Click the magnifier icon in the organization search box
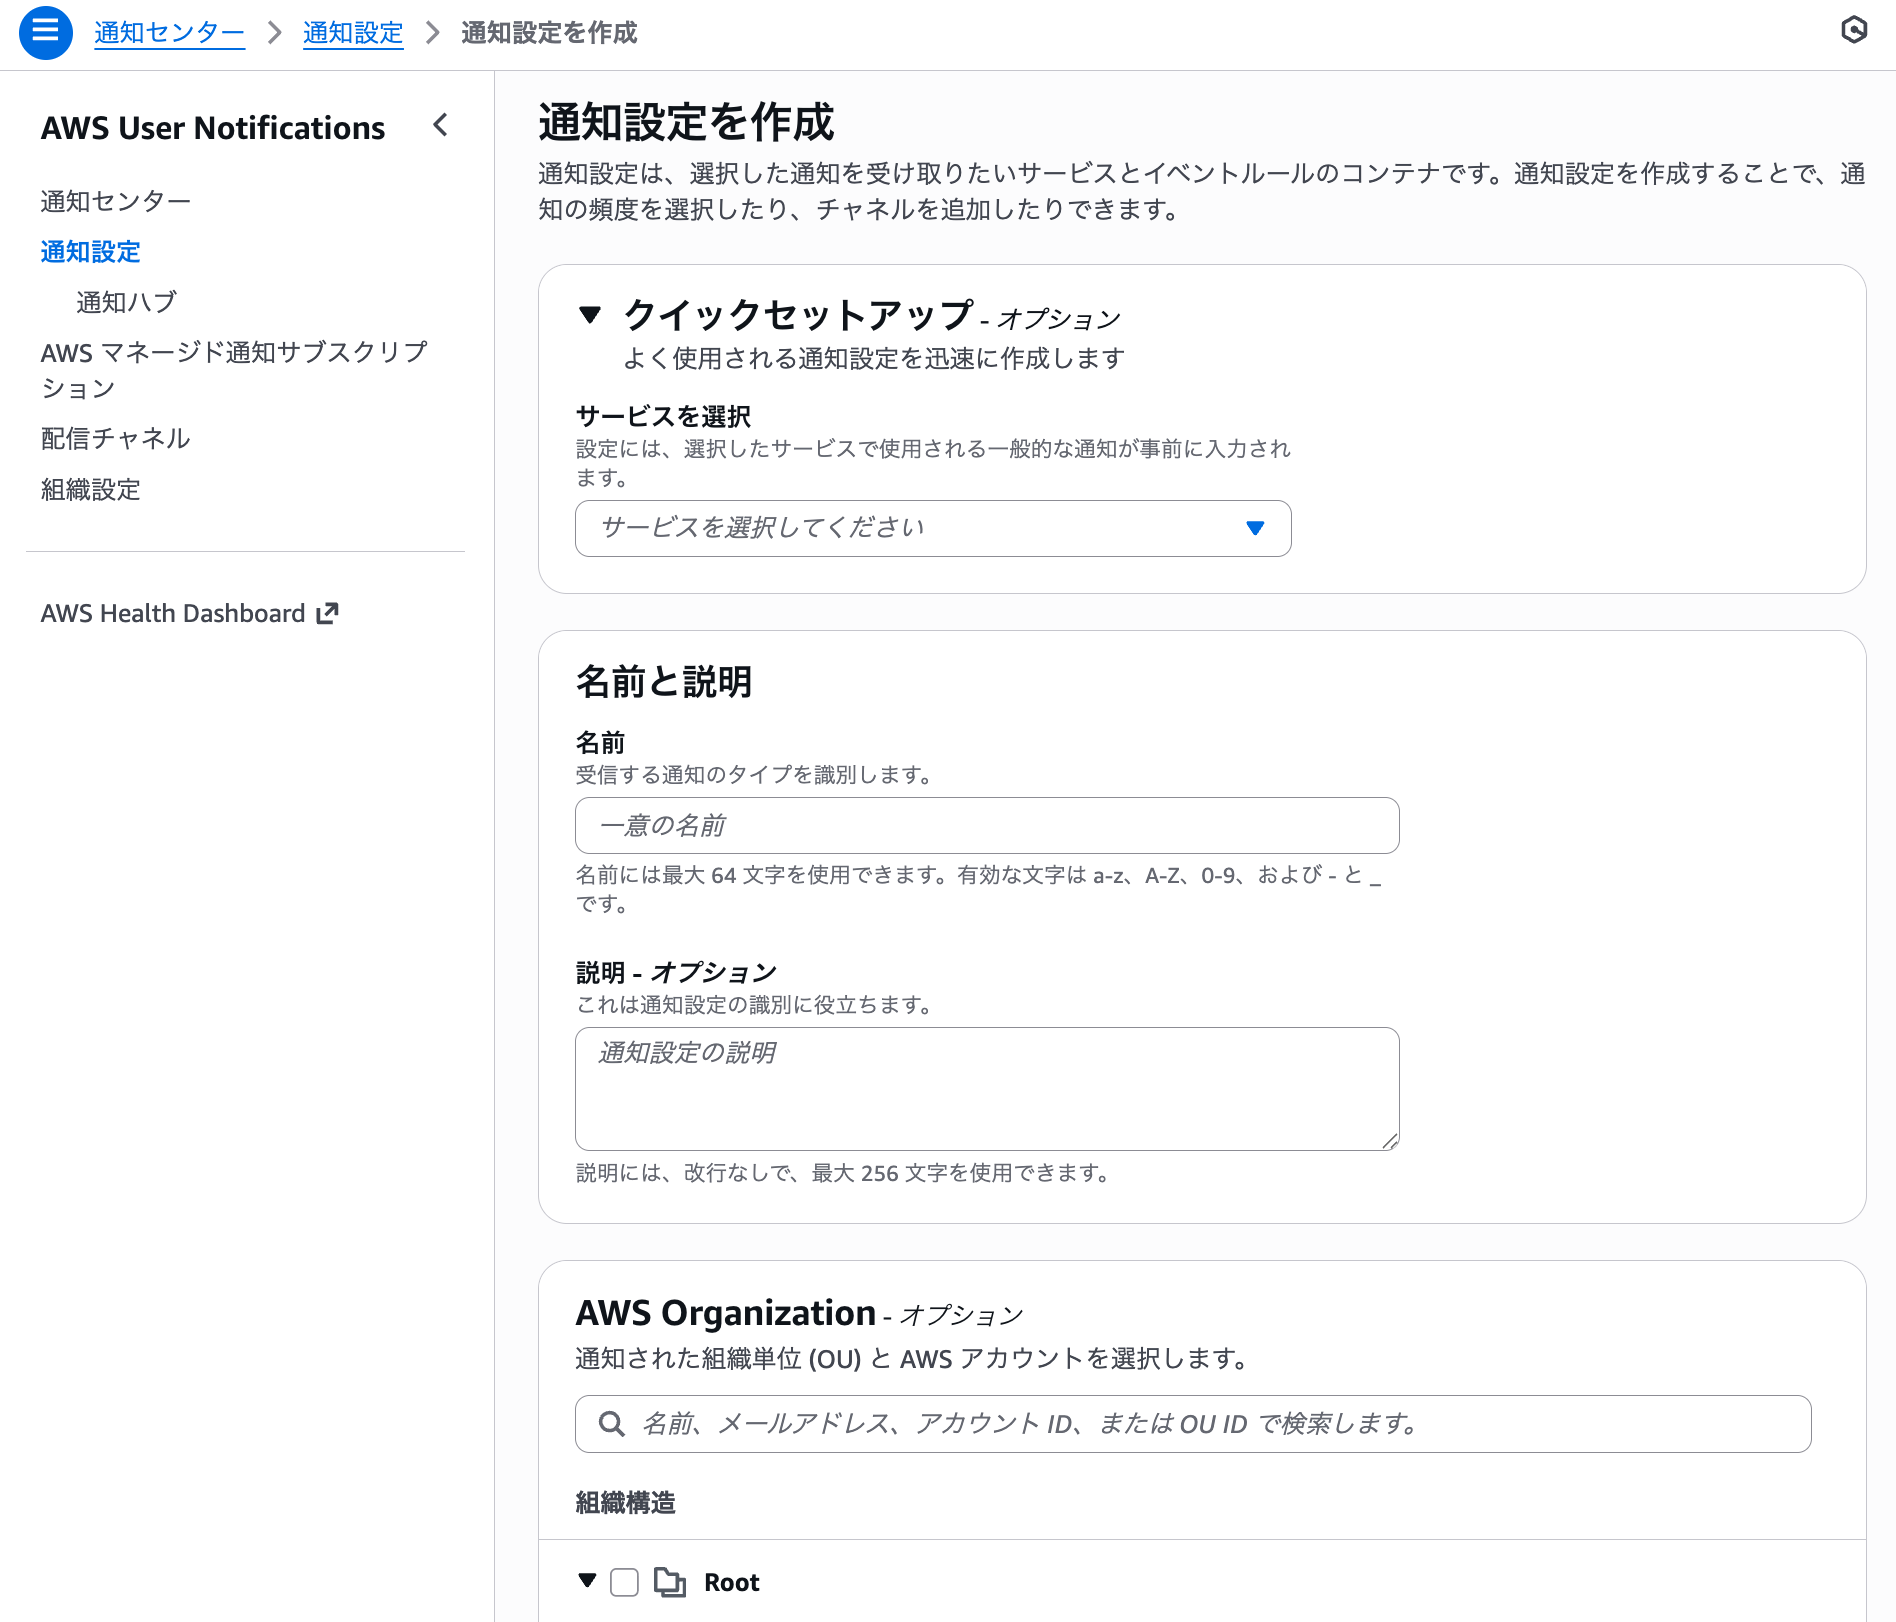 tap(612, 1423)
